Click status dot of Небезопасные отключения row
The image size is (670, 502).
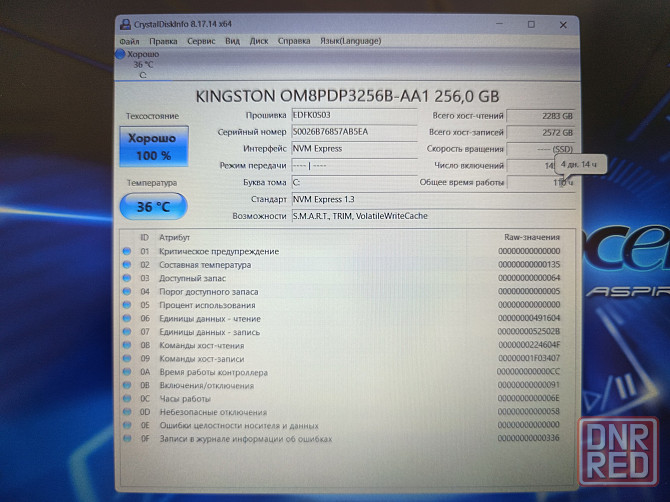(127, 412)
